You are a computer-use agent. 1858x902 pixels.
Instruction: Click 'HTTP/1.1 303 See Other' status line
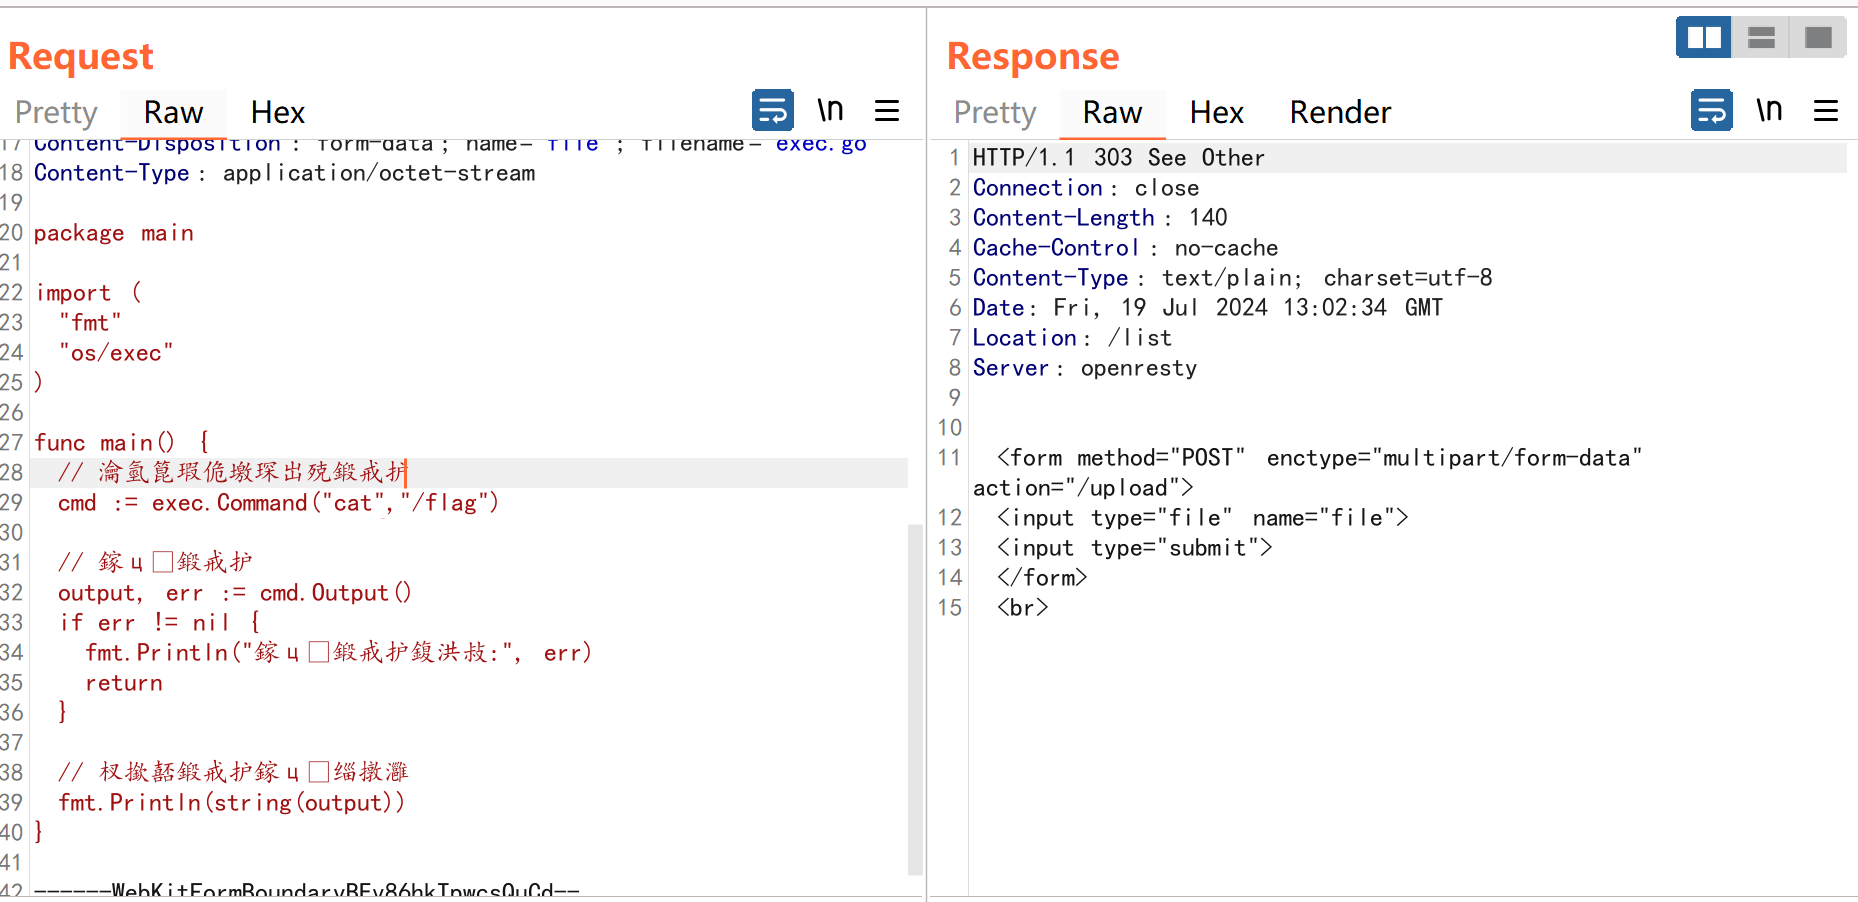[1119, 158]
